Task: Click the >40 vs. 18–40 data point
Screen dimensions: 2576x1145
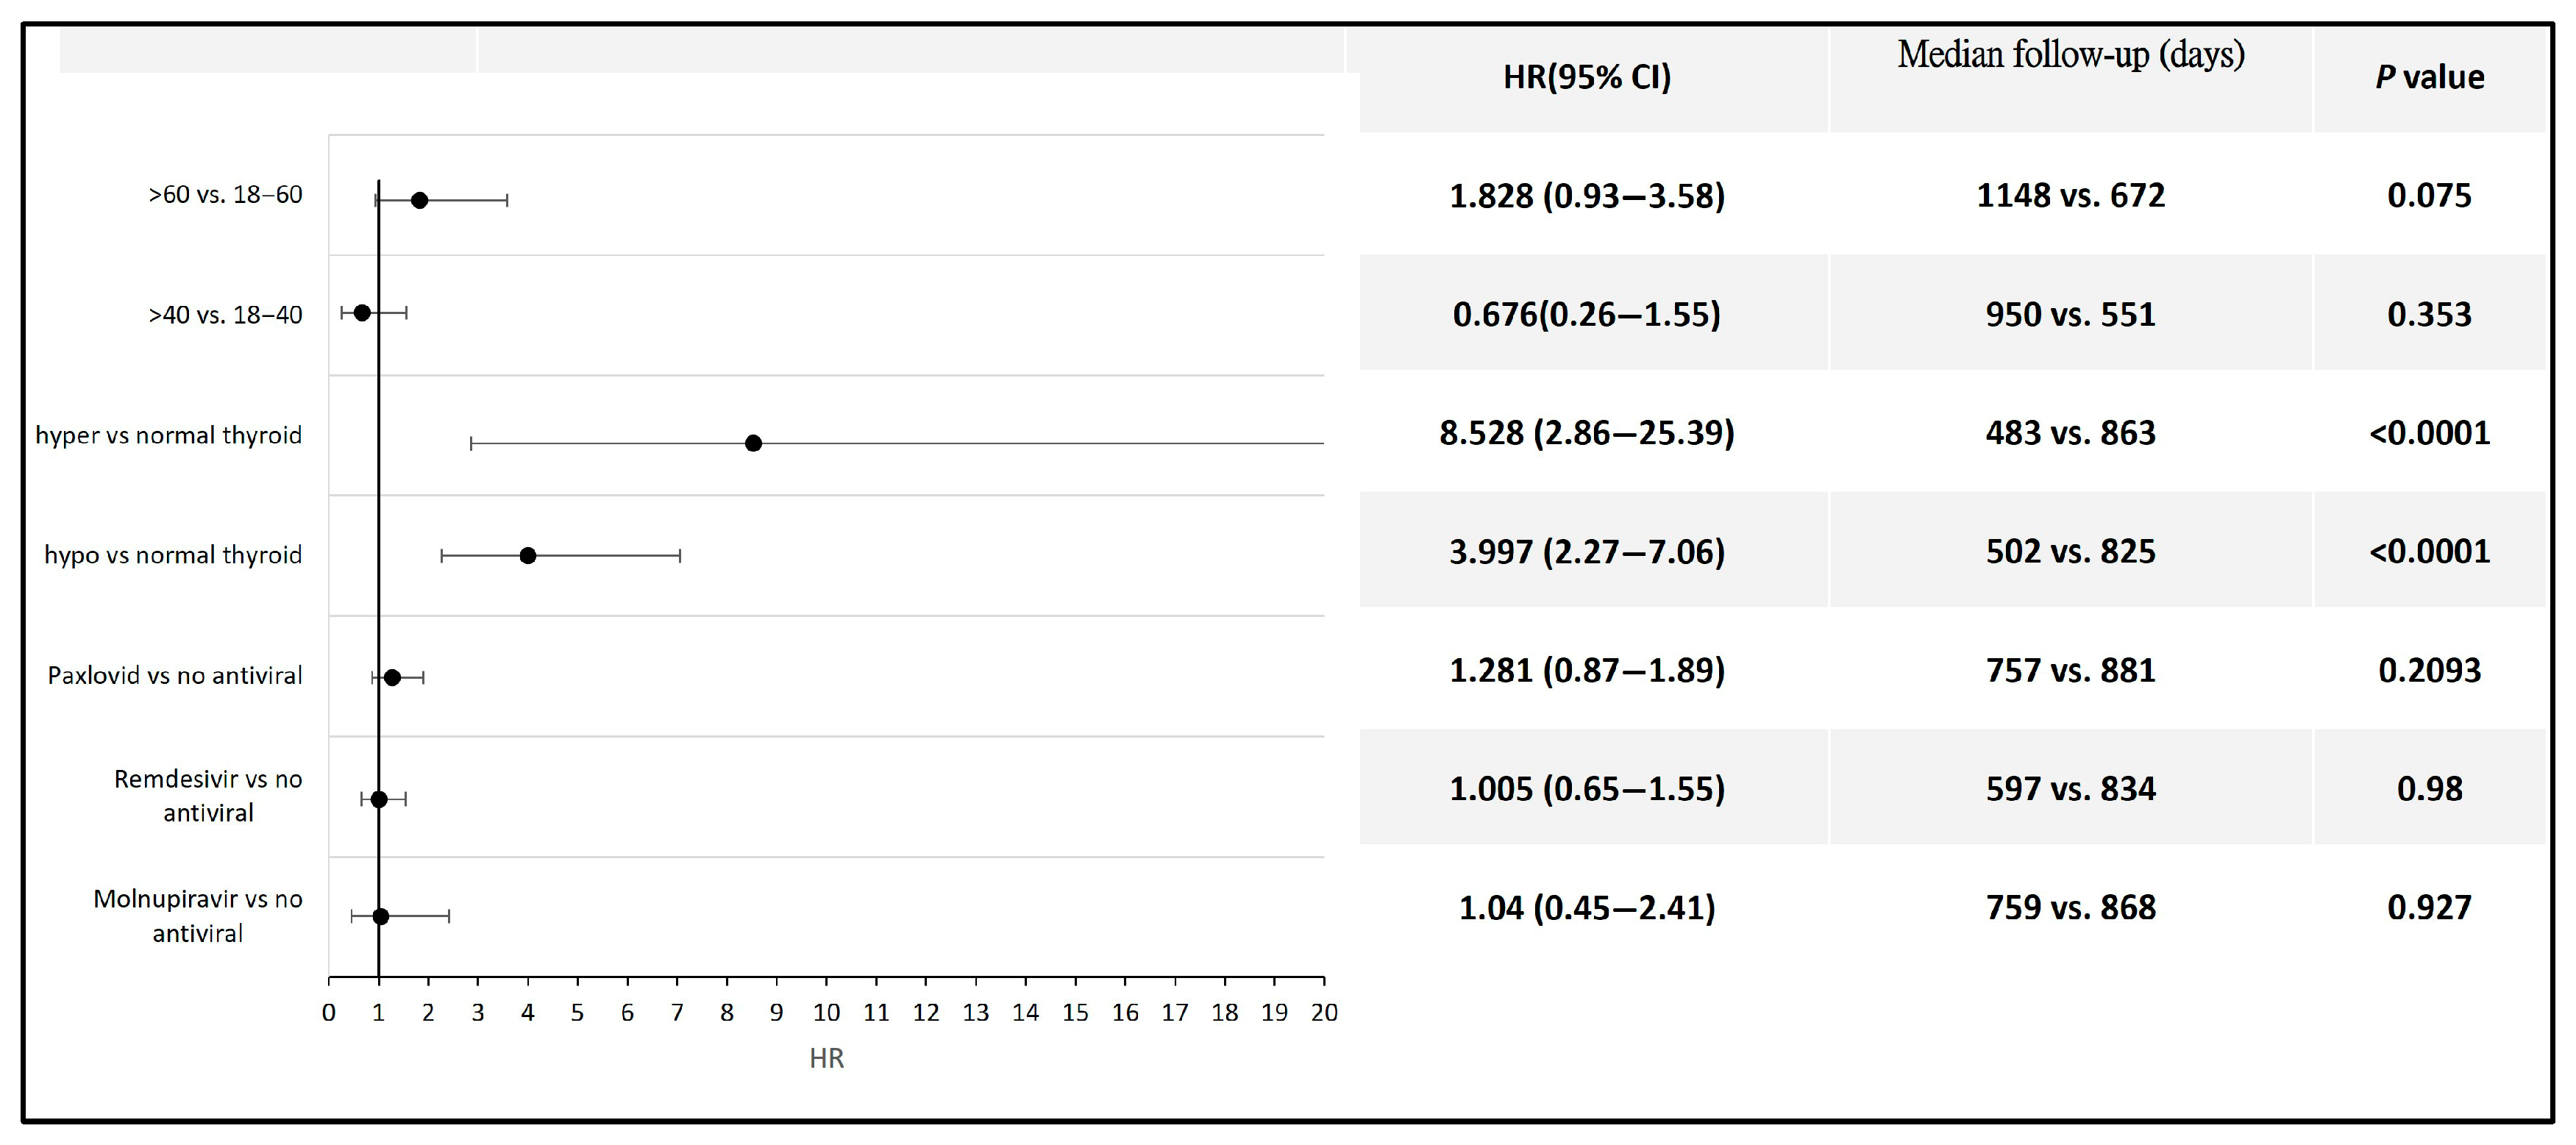Action: (362, 313)
